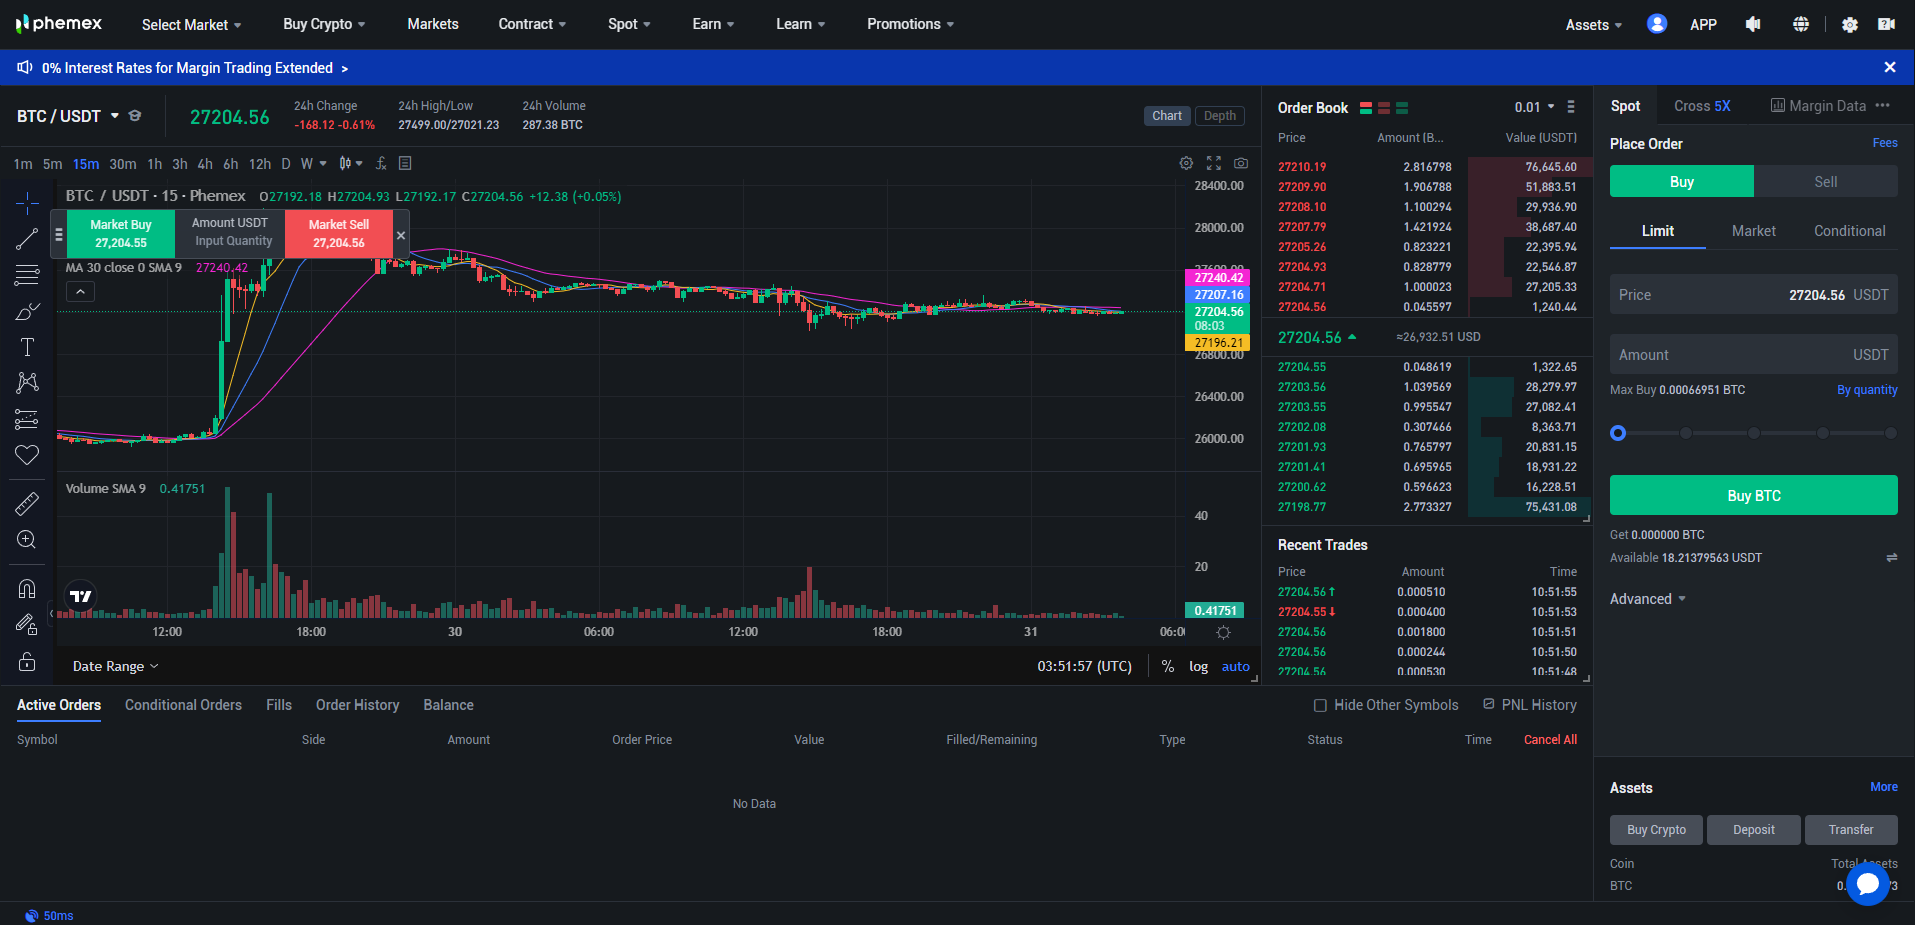Open the candlestick chart type dropdown
The width and height of the screenshot is (1915, 925).
coord(350,163)
